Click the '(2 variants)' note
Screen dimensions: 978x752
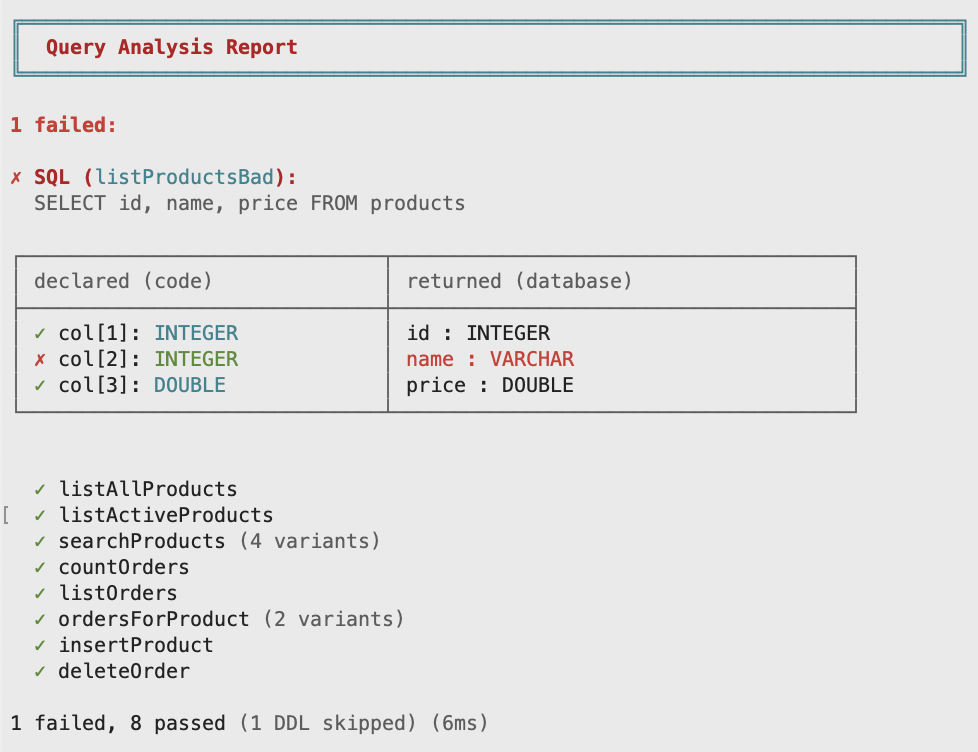pyautogui.click(x=334, y=619)
